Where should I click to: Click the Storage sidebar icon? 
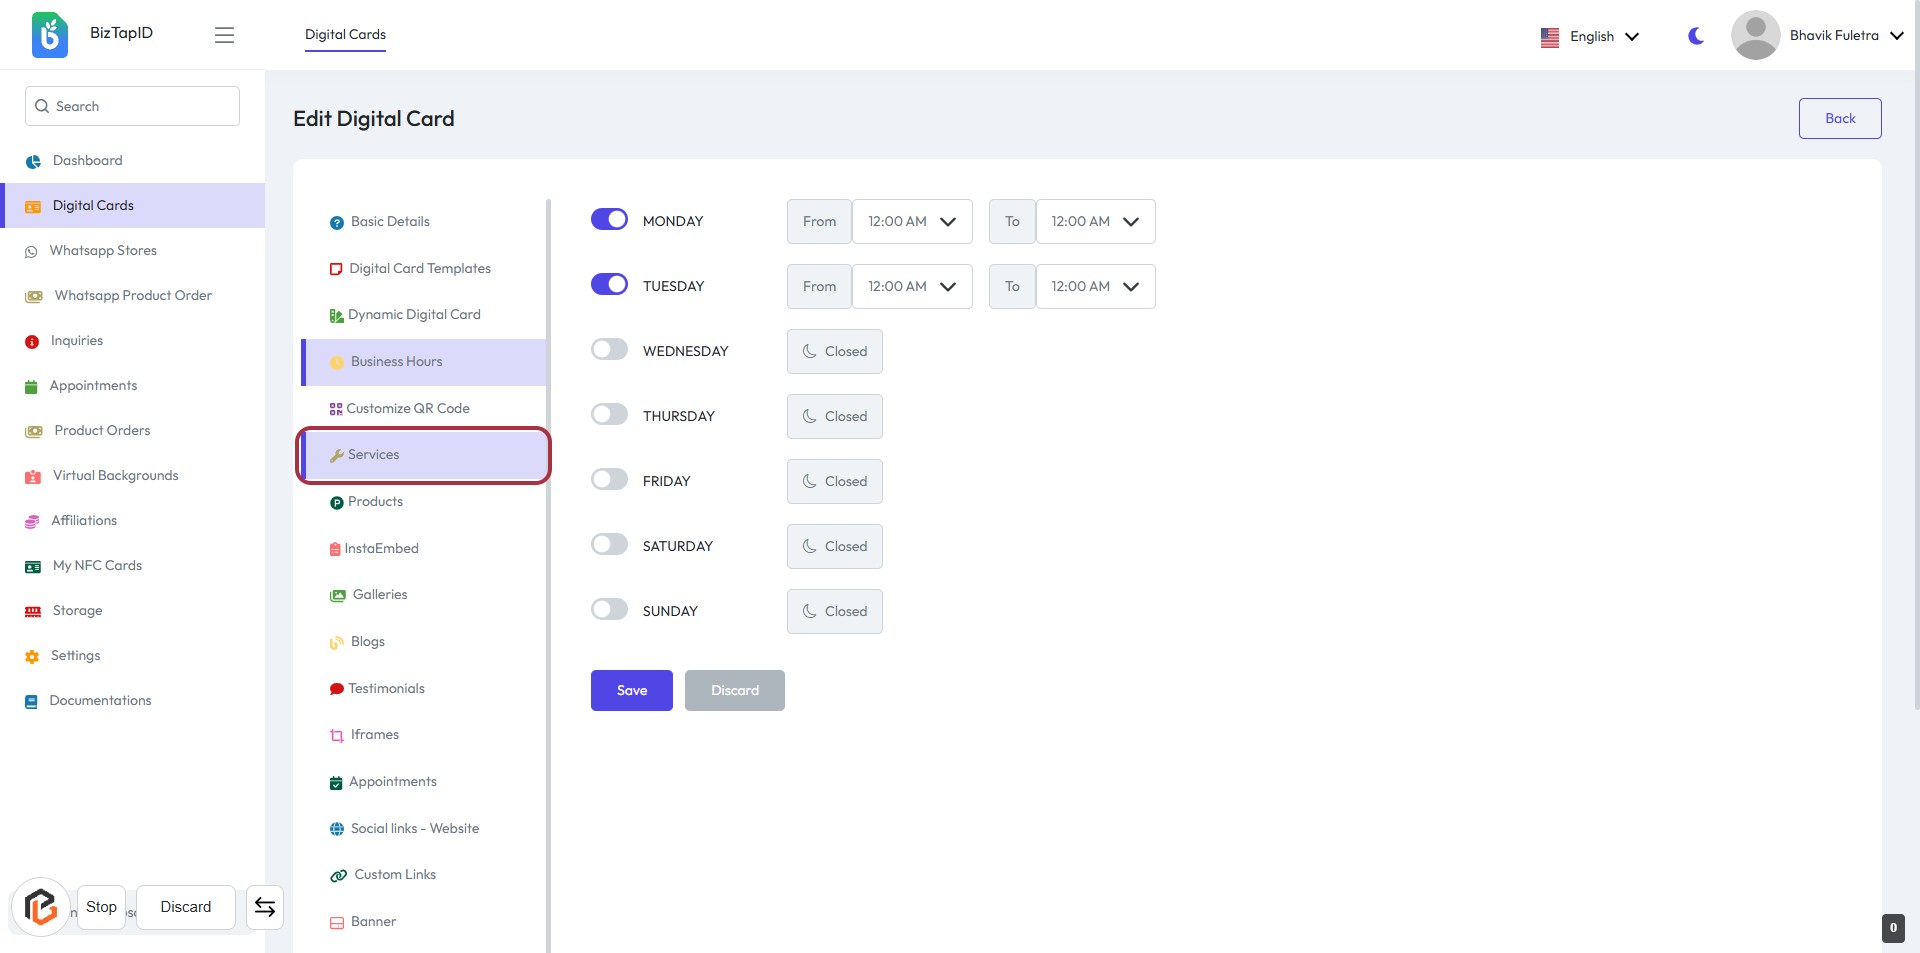(33, 611)
